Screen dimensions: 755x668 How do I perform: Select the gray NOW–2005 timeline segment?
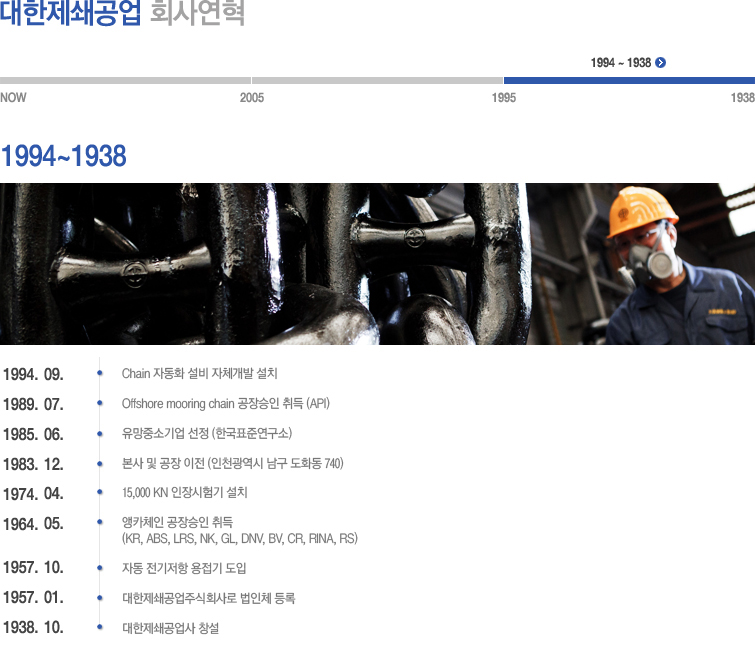pos(125,80)
